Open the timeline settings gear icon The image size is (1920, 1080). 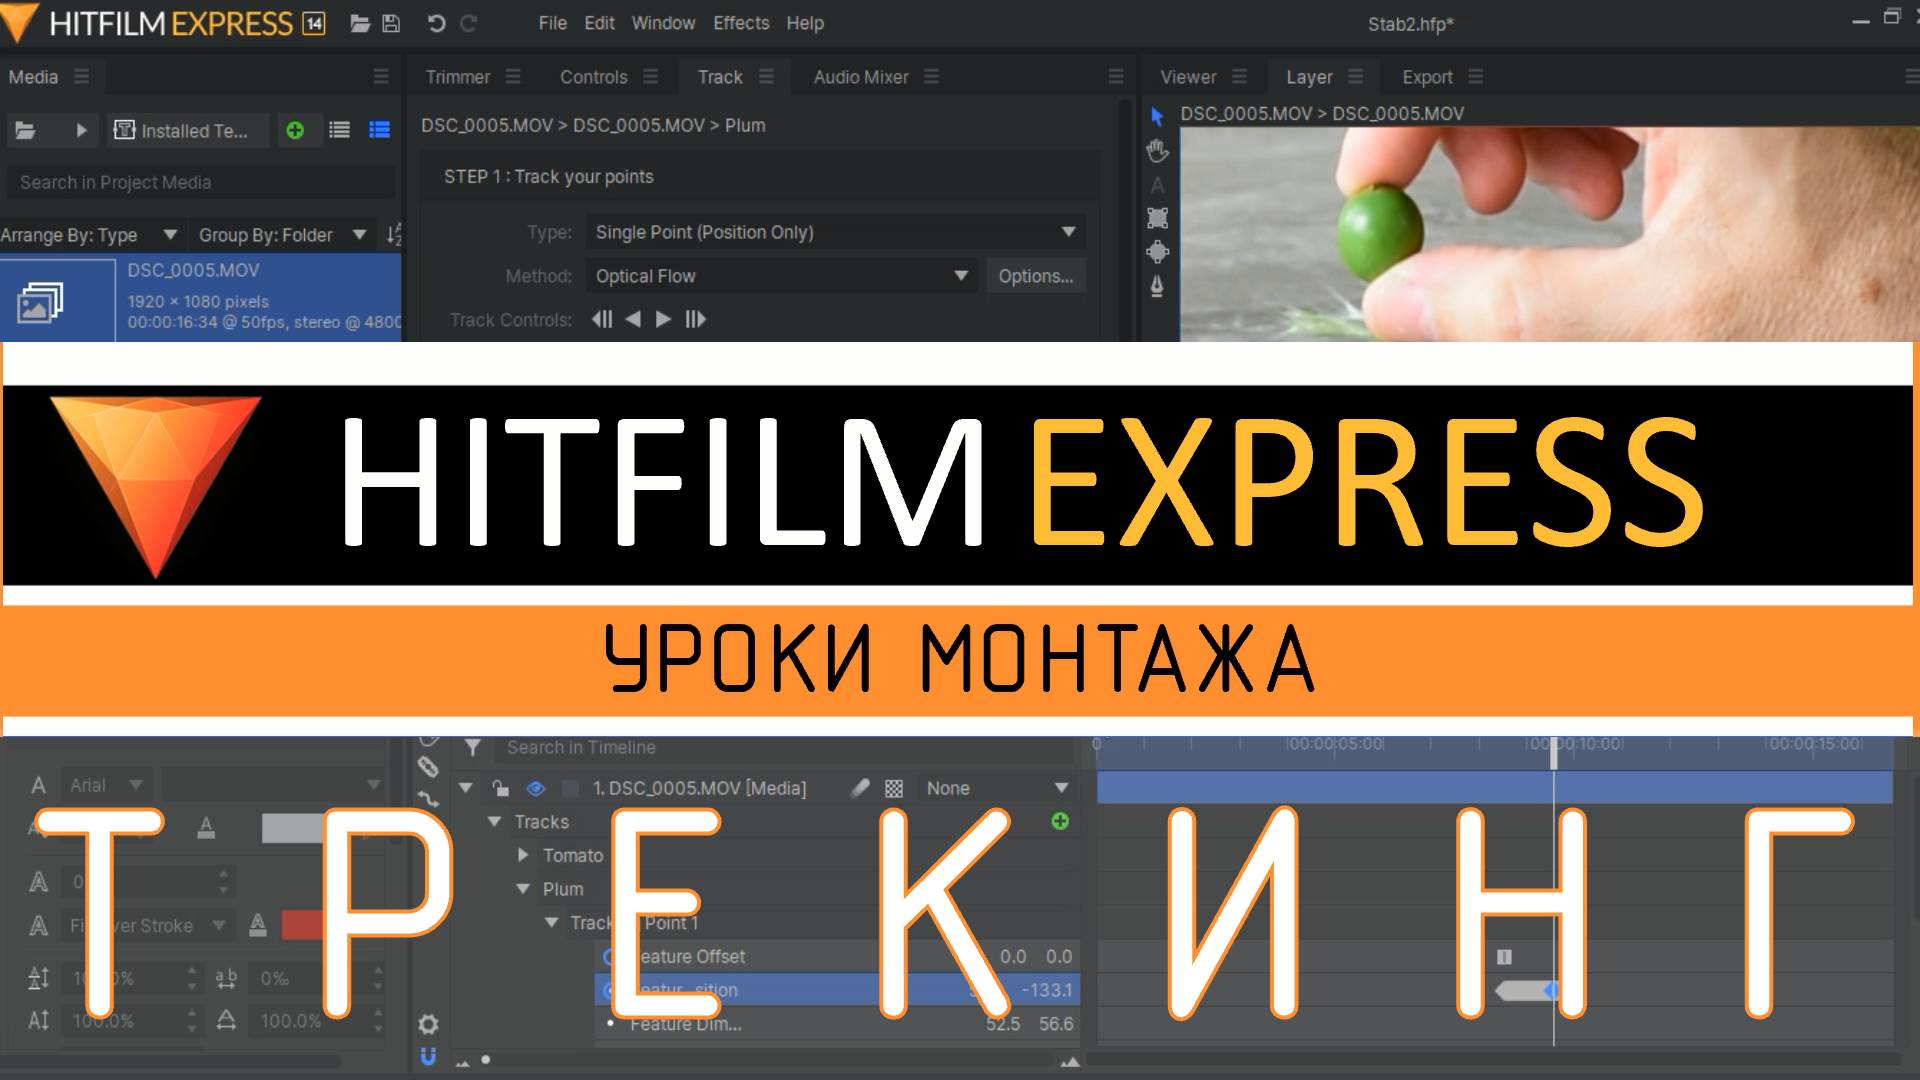(428, 1022)
